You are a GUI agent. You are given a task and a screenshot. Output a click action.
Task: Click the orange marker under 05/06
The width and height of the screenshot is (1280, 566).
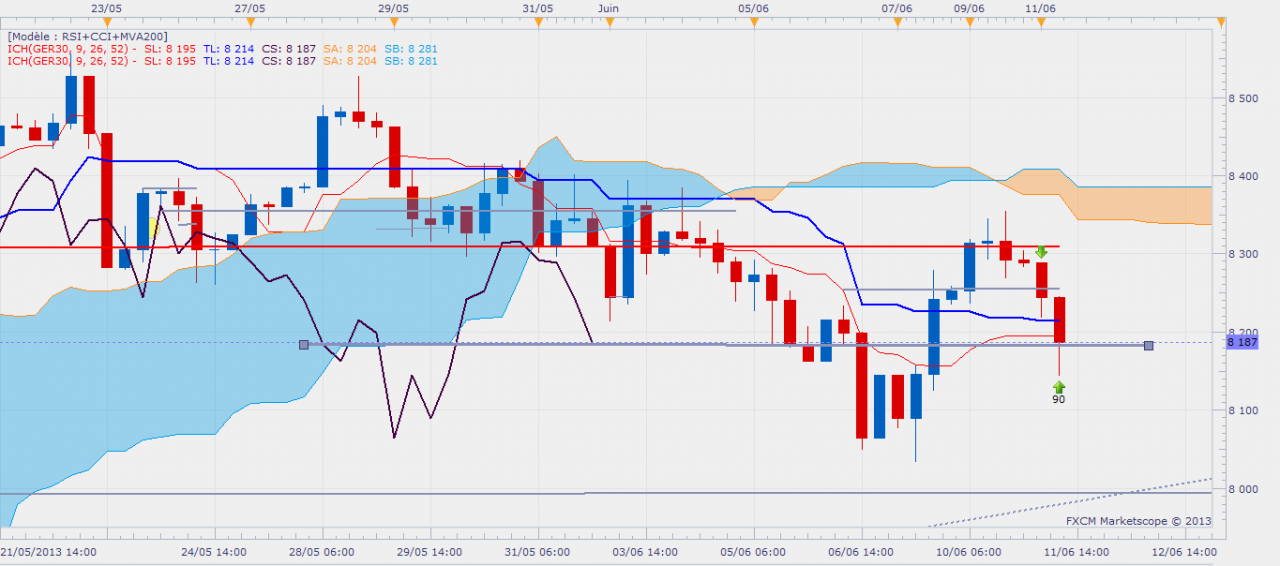tap(753, 22)
